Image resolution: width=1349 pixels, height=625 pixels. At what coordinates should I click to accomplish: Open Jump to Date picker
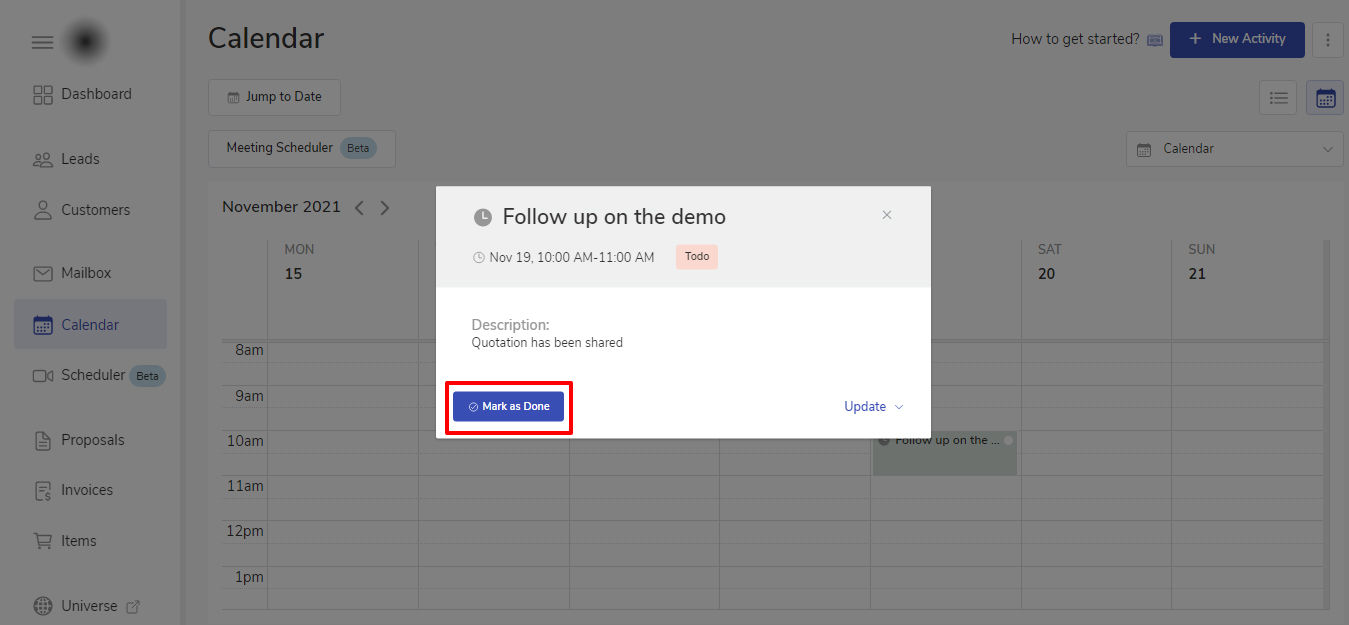pyautogui.click(x=274, y=97)
